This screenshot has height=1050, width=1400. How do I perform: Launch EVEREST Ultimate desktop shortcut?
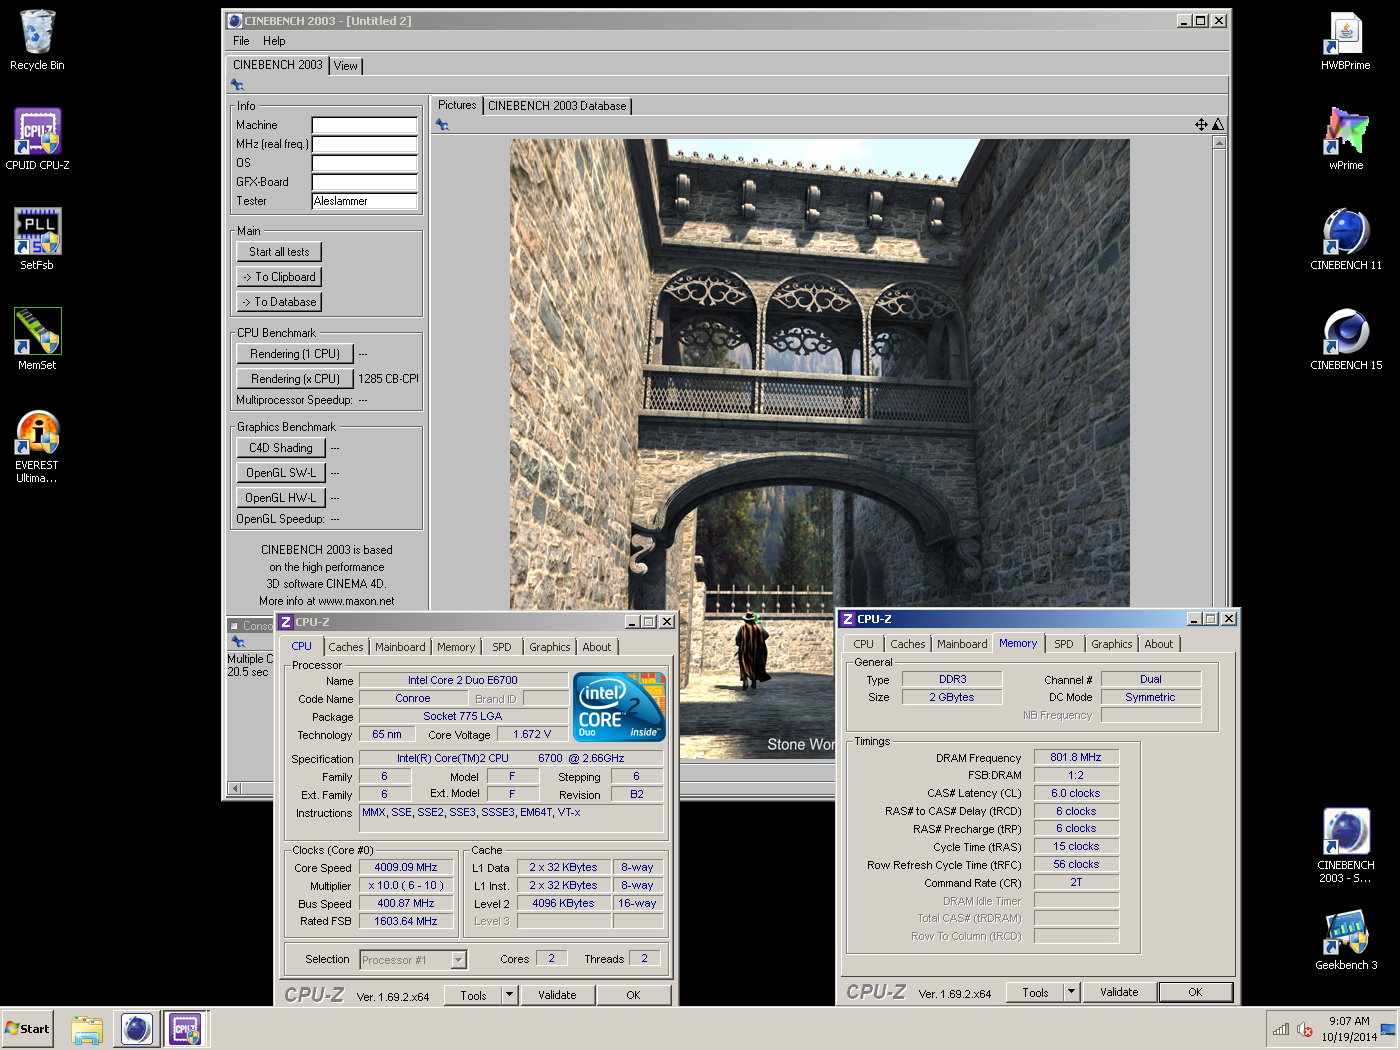[x=37, y=447]
